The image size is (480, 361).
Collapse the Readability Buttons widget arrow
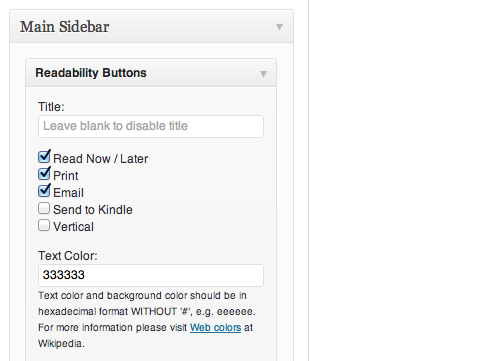click(x=263, y=74)
